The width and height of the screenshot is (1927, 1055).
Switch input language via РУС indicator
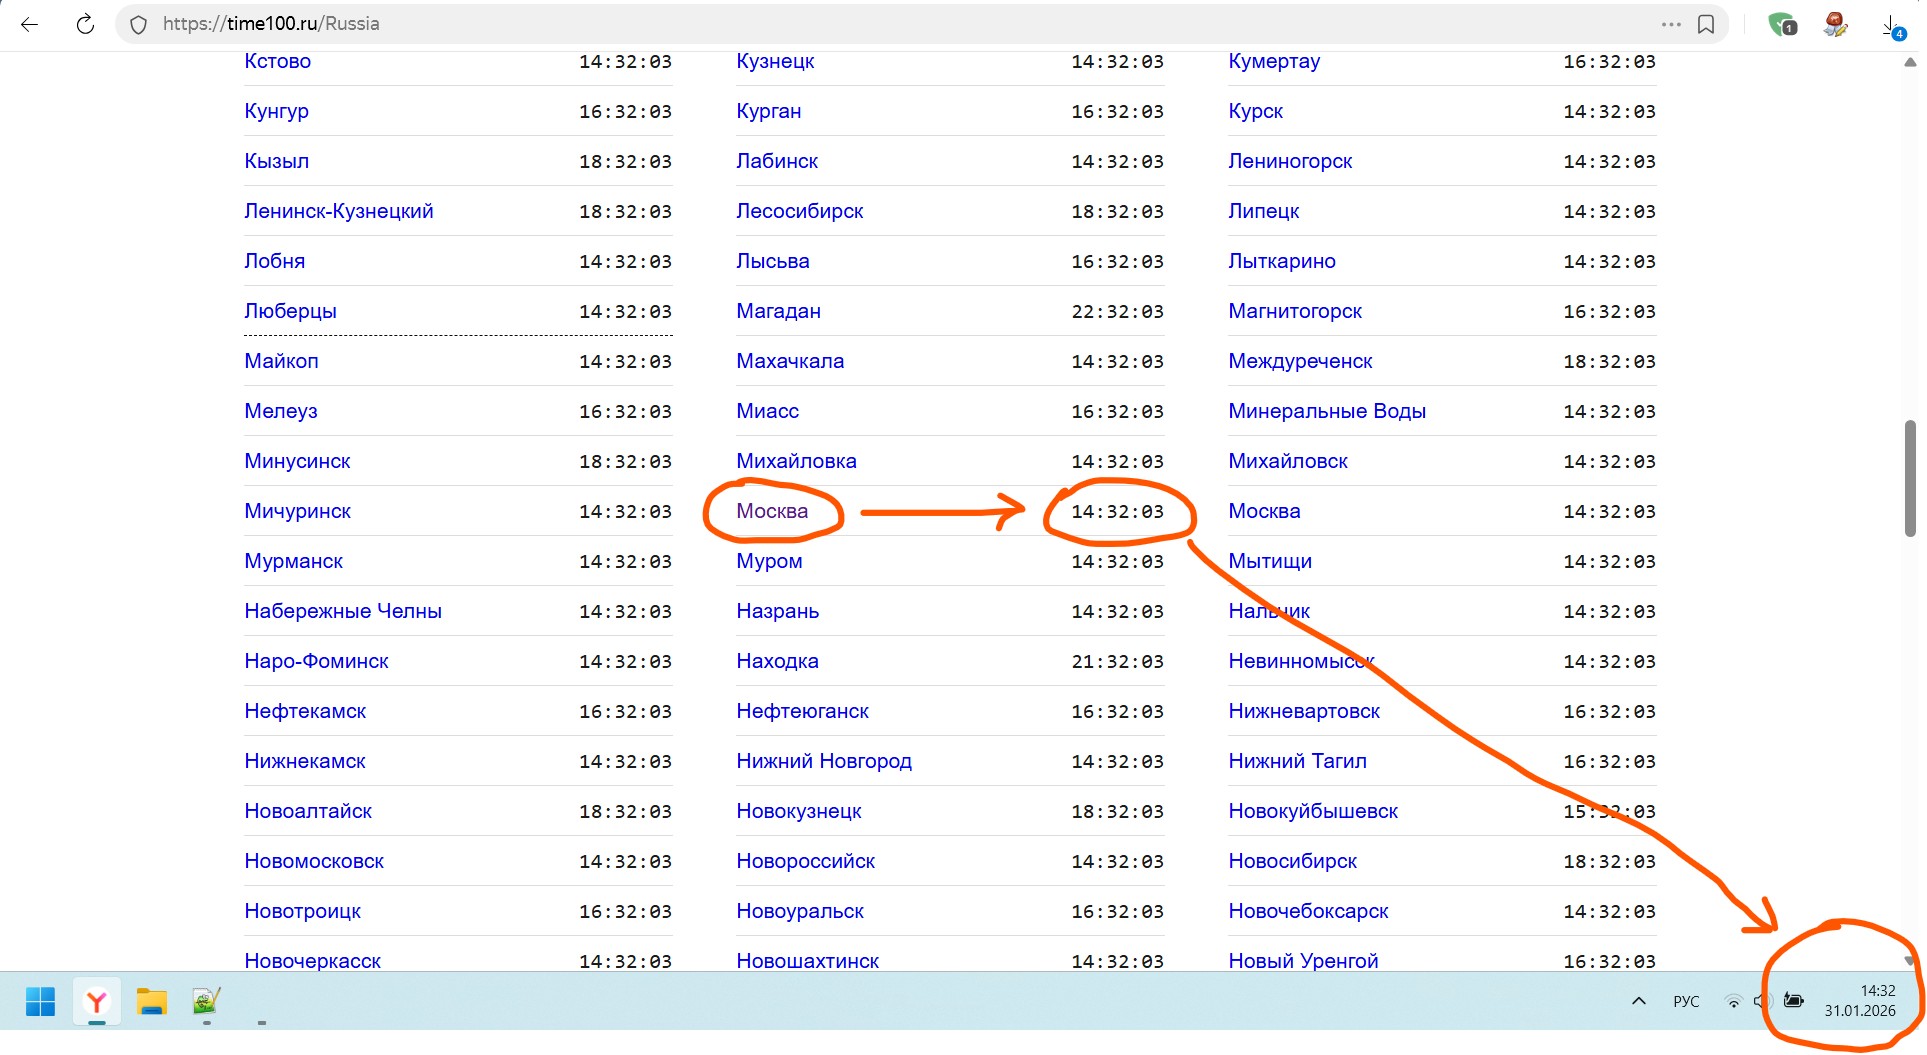pyautogui.click(x=1686, y=1001)
